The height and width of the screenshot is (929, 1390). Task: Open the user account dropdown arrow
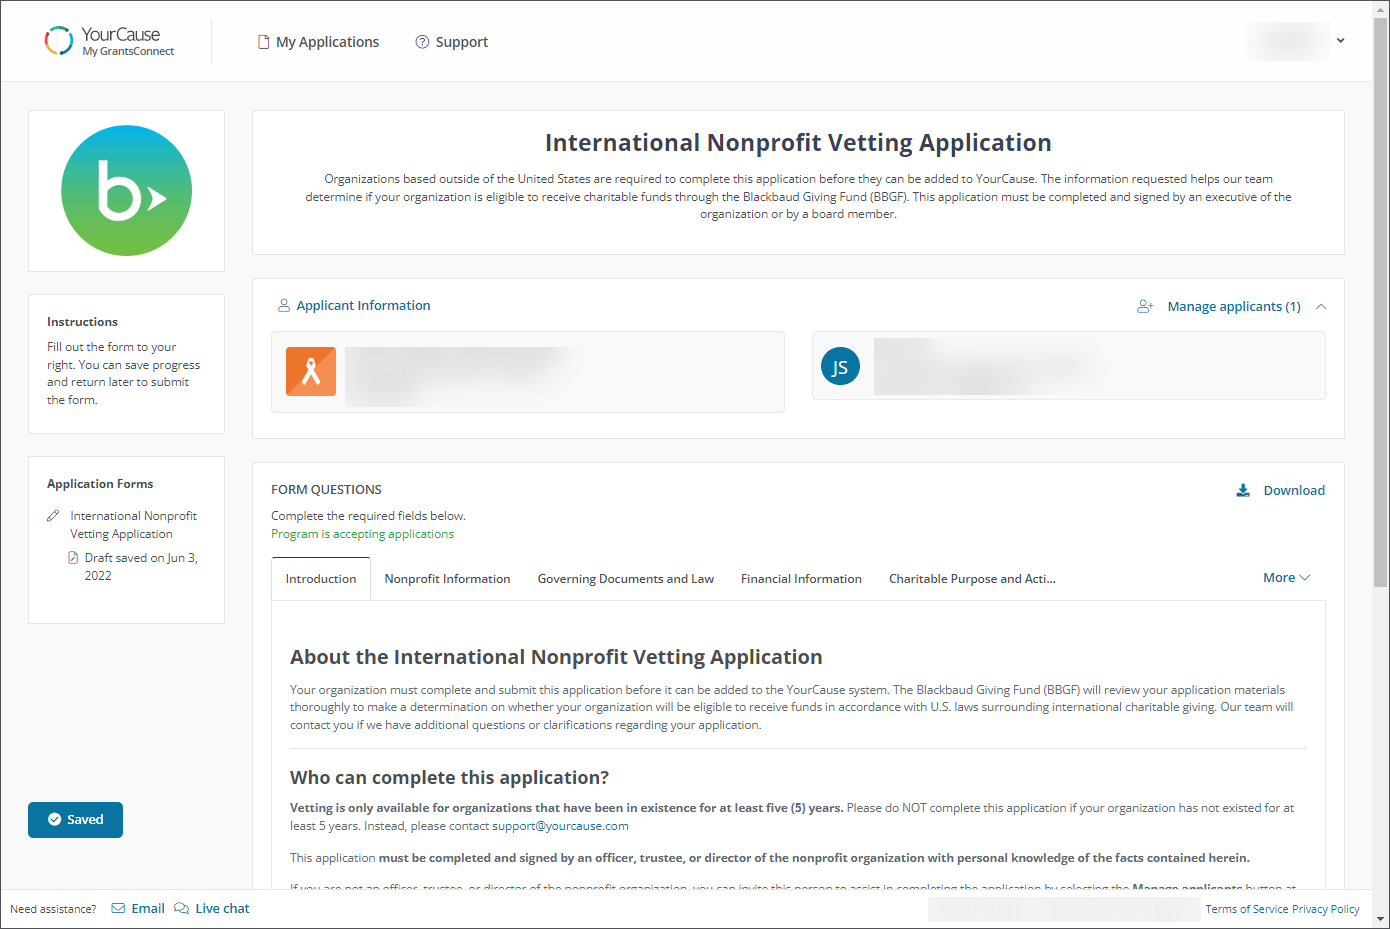(1340, 41)
